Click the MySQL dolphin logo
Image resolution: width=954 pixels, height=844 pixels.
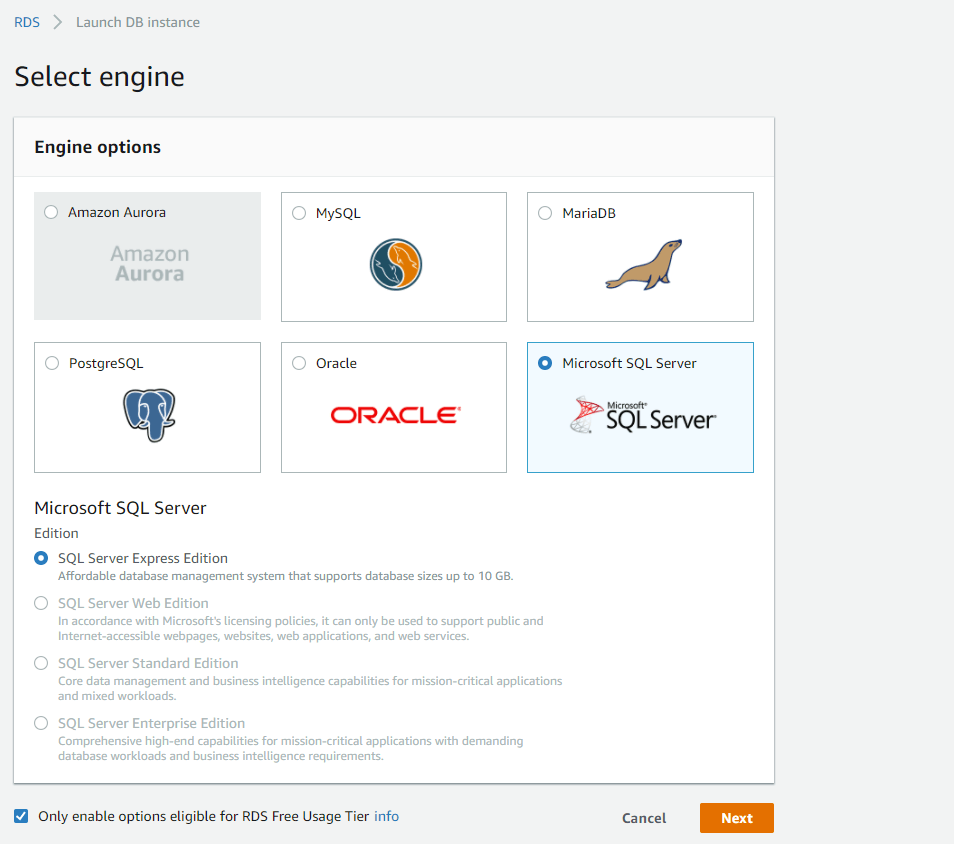[395, 264]
